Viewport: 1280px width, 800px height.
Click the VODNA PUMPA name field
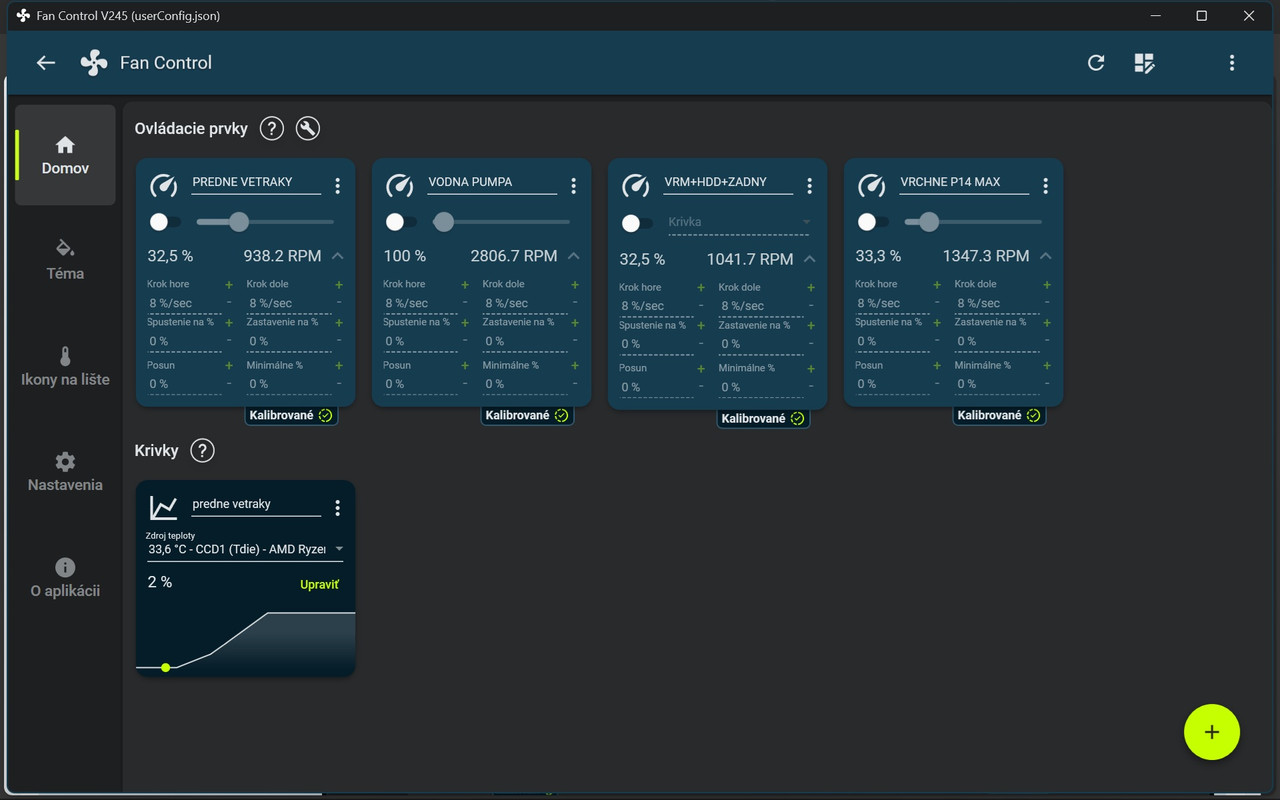(492, 183)
